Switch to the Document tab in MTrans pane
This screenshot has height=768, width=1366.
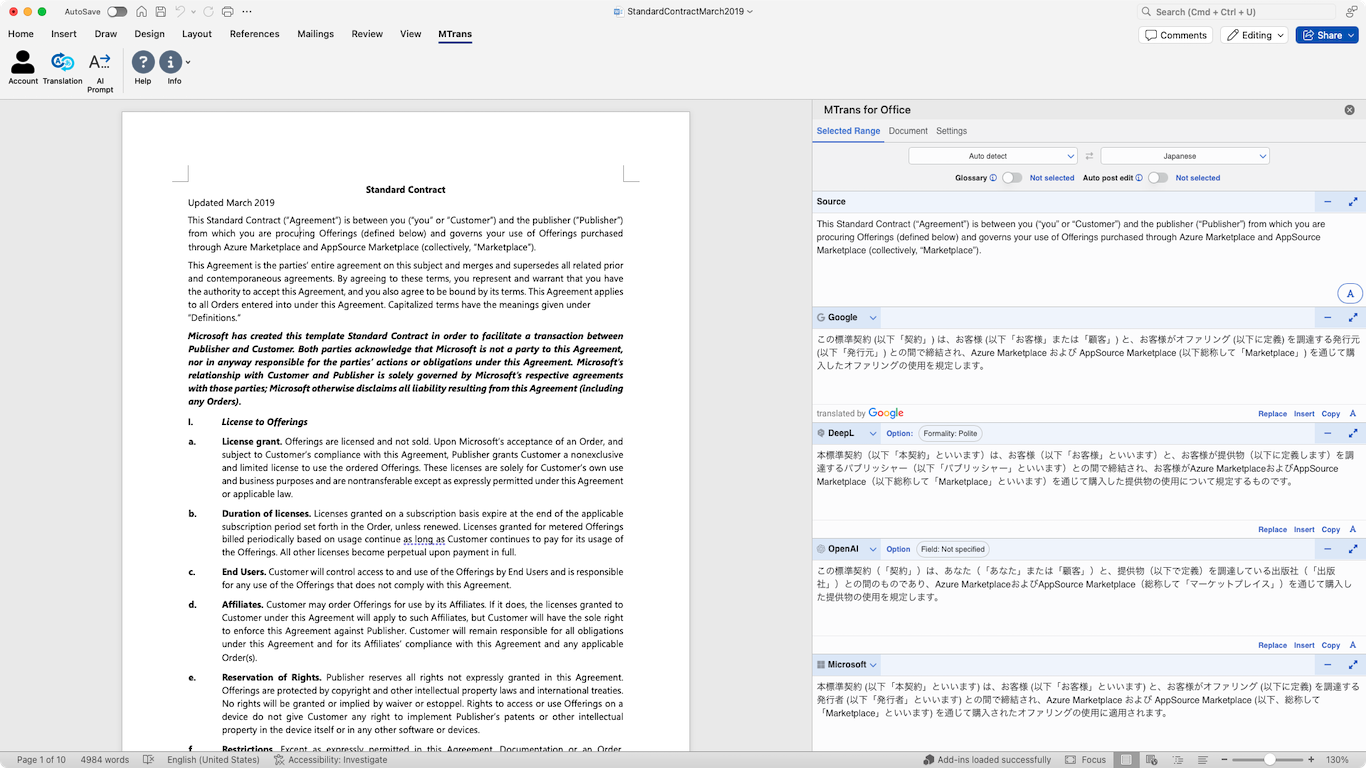pos(908,131)
